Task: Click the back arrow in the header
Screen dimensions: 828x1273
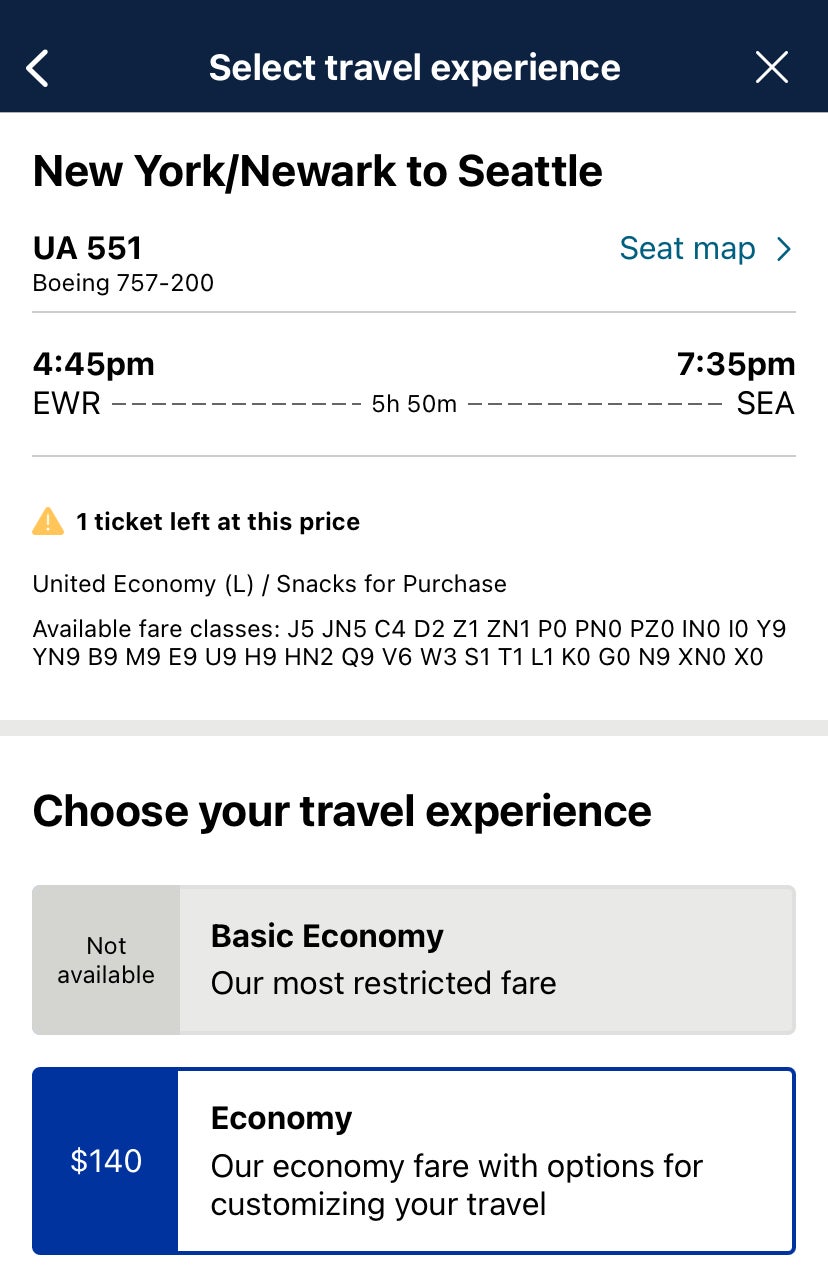Action: 38,67
